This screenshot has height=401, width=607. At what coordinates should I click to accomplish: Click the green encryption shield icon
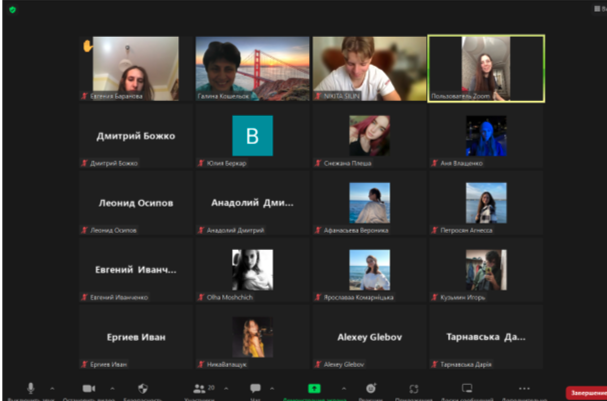point(13,9)
